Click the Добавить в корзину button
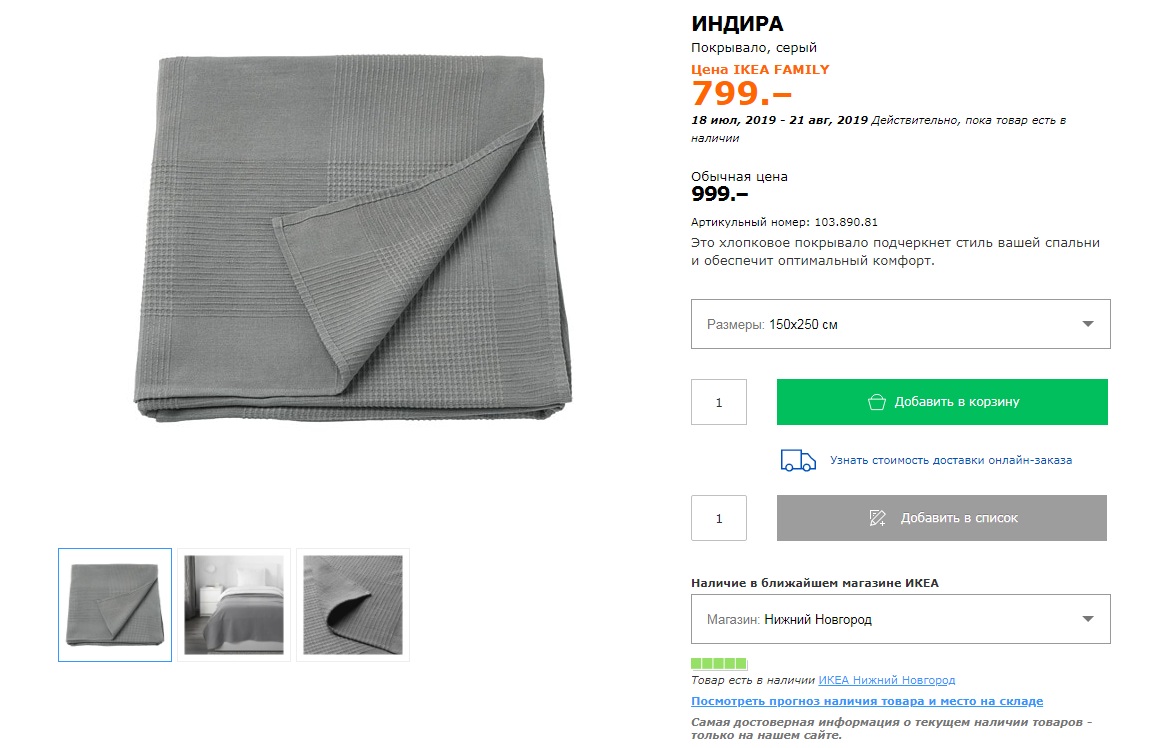This screenshot has width=1157, height=748. tap(942, 402)
